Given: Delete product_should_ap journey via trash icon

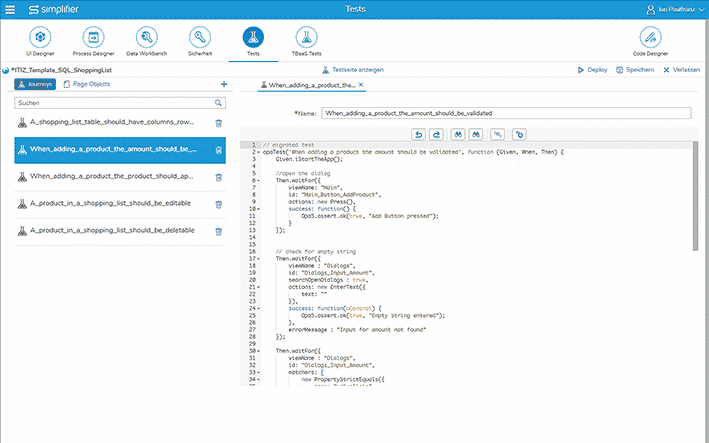Looking at the screenshot, I should click(218, 177).
